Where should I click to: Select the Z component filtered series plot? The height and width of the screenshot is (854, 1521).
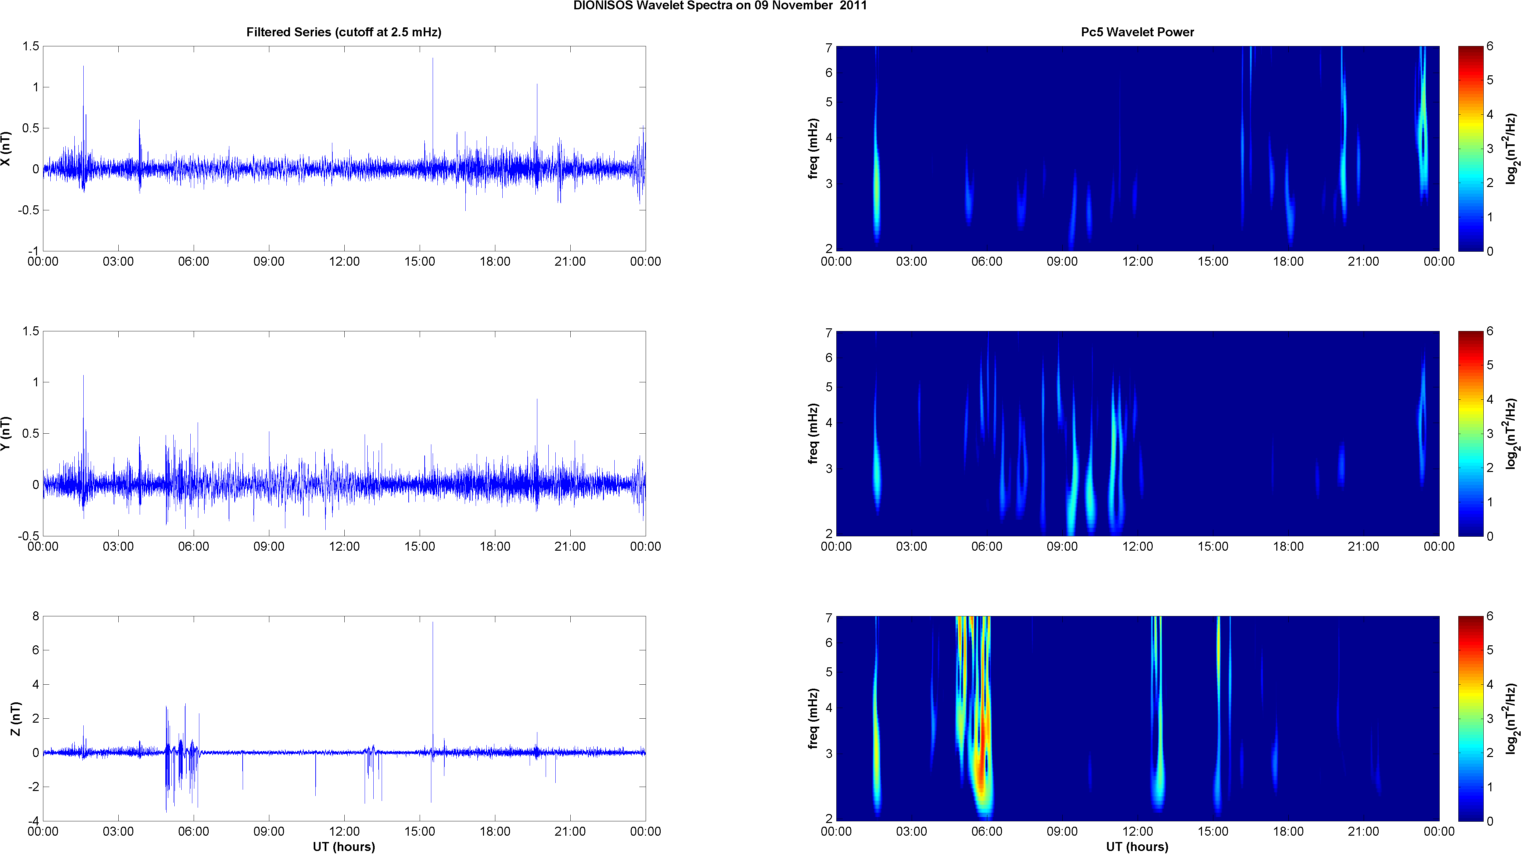click(x=343, y=718)
